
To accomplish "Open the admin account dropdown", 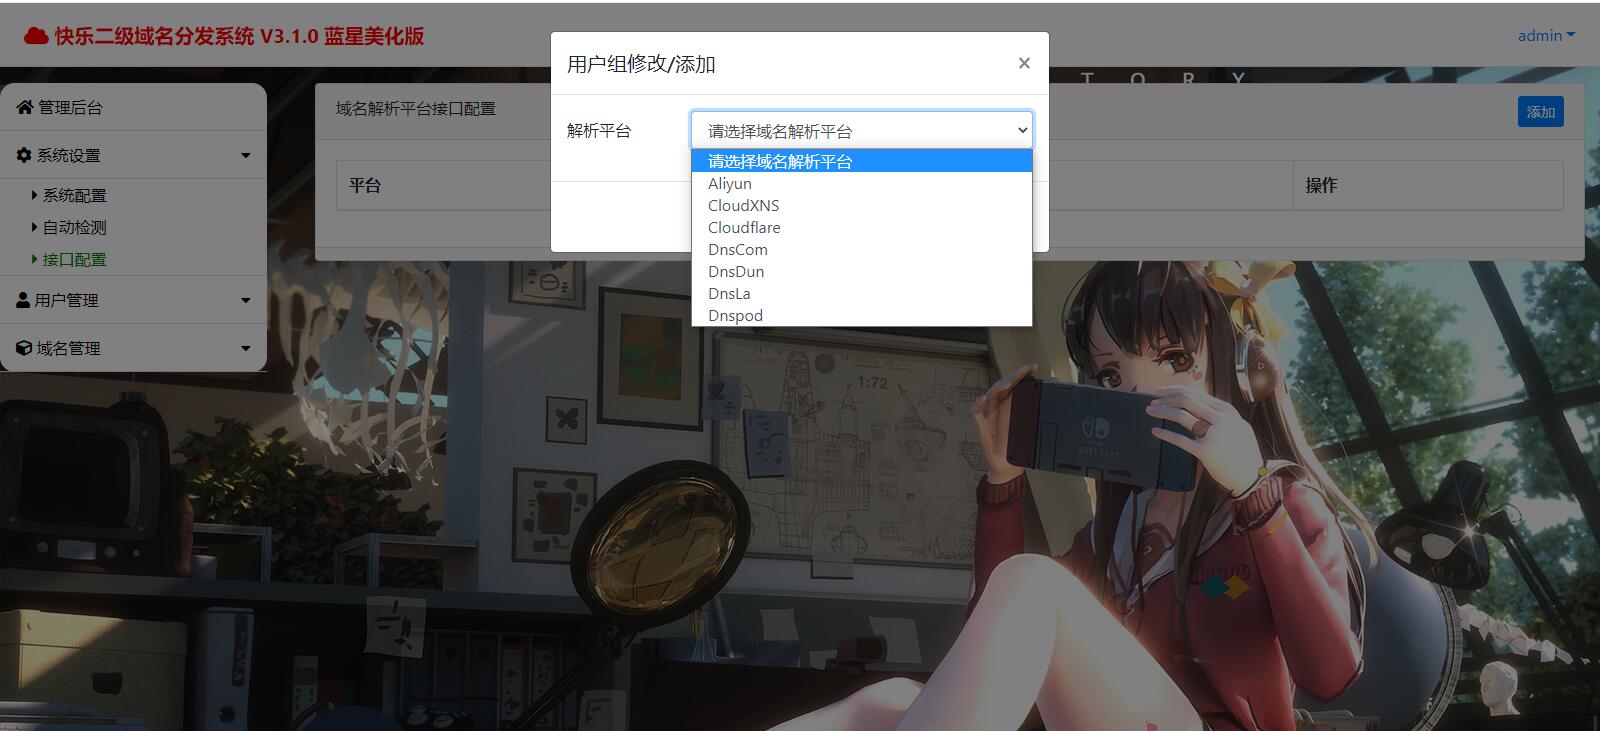I will (x=1545, y=35).
